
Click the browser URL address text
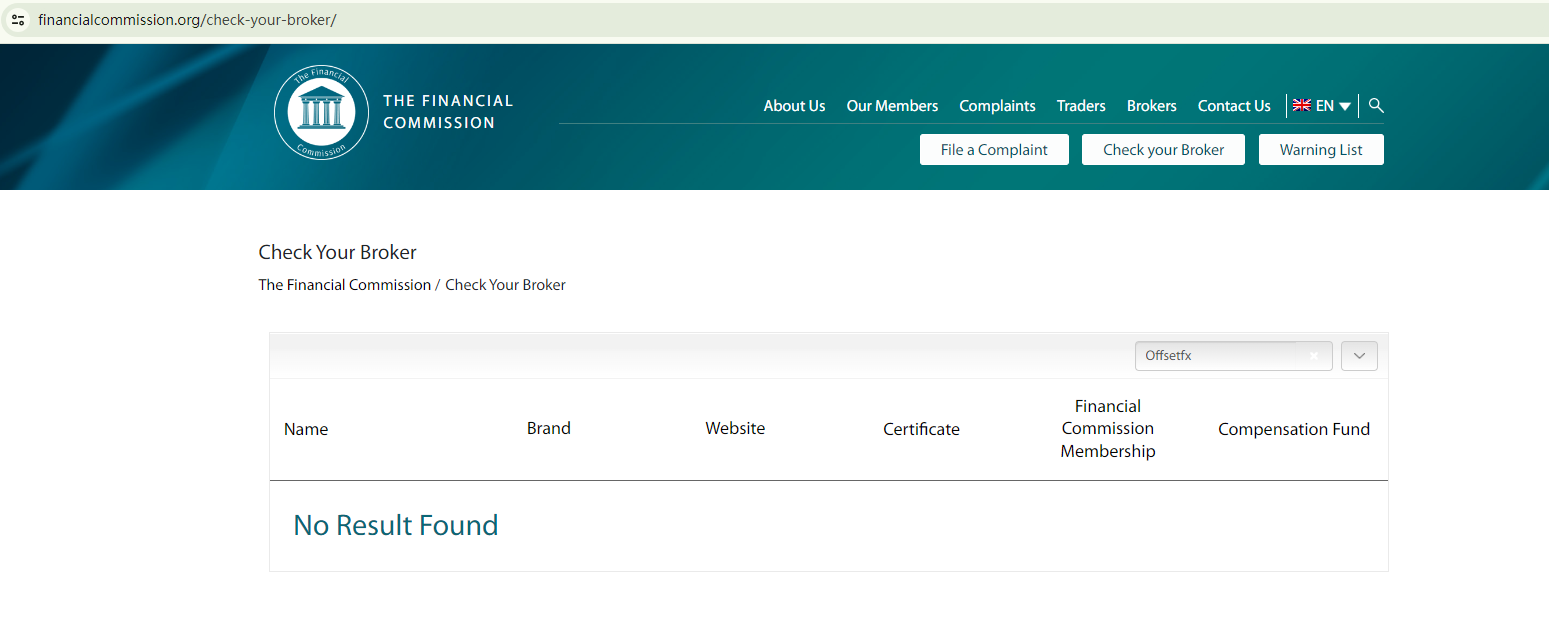pos(187,20)
